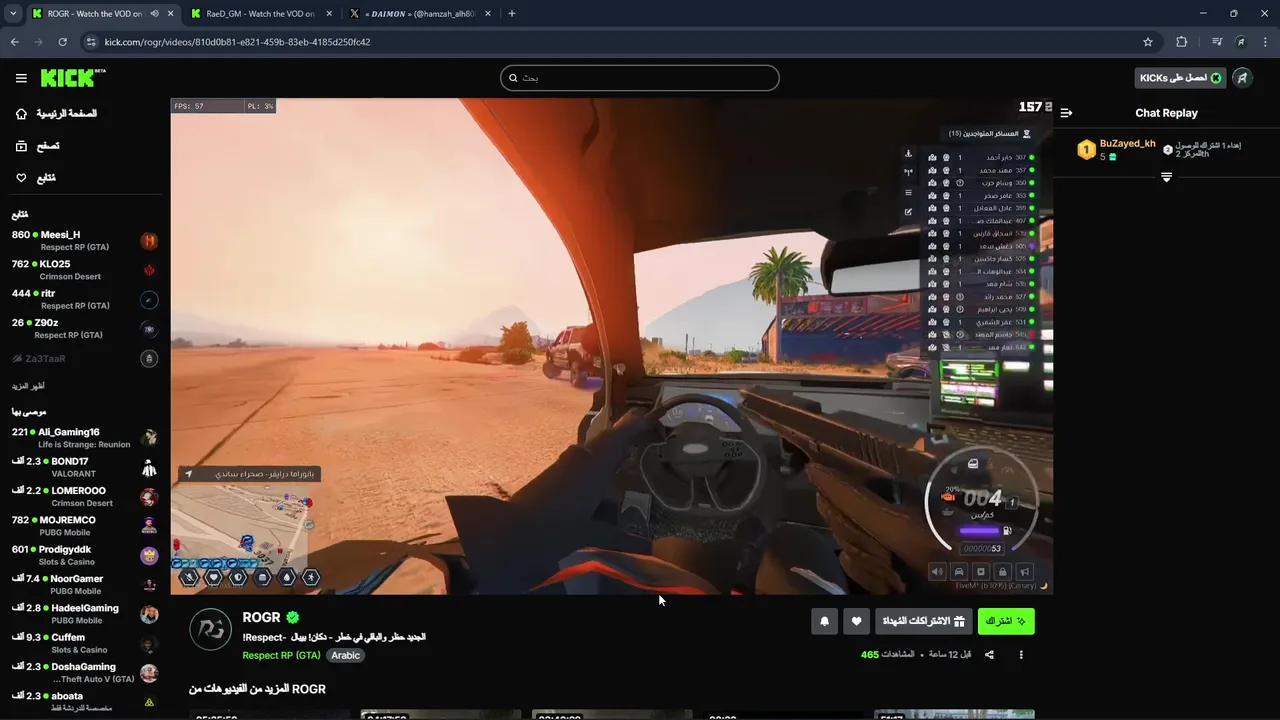Open recommended channel BOND17
Screen dimensions: 1280x720
pos(85,467)
